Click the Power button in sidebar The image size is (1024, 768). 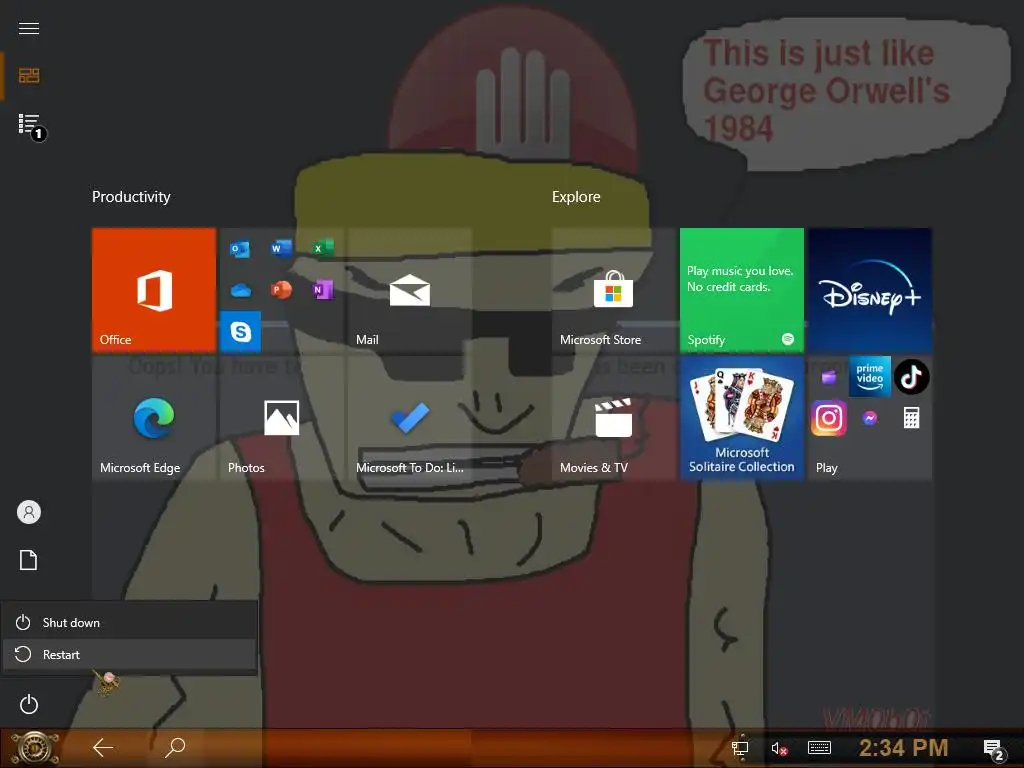point(29,704)
